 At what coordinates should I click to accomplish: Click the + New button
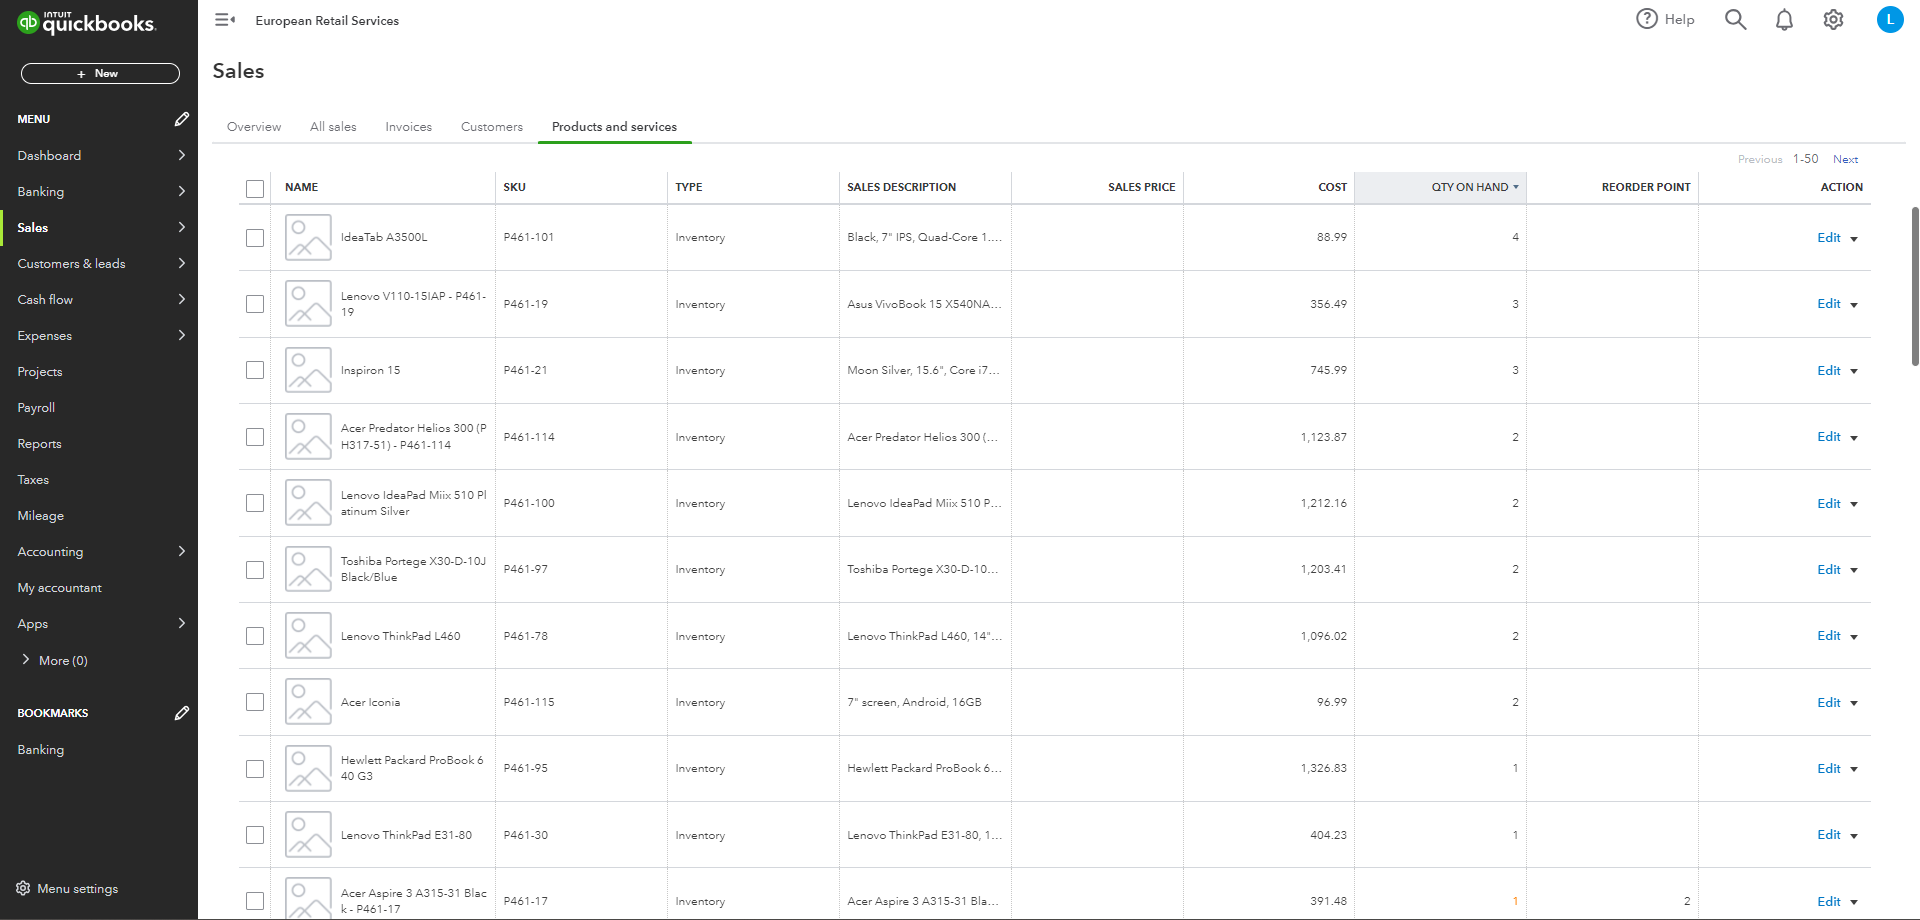point(100,74)
